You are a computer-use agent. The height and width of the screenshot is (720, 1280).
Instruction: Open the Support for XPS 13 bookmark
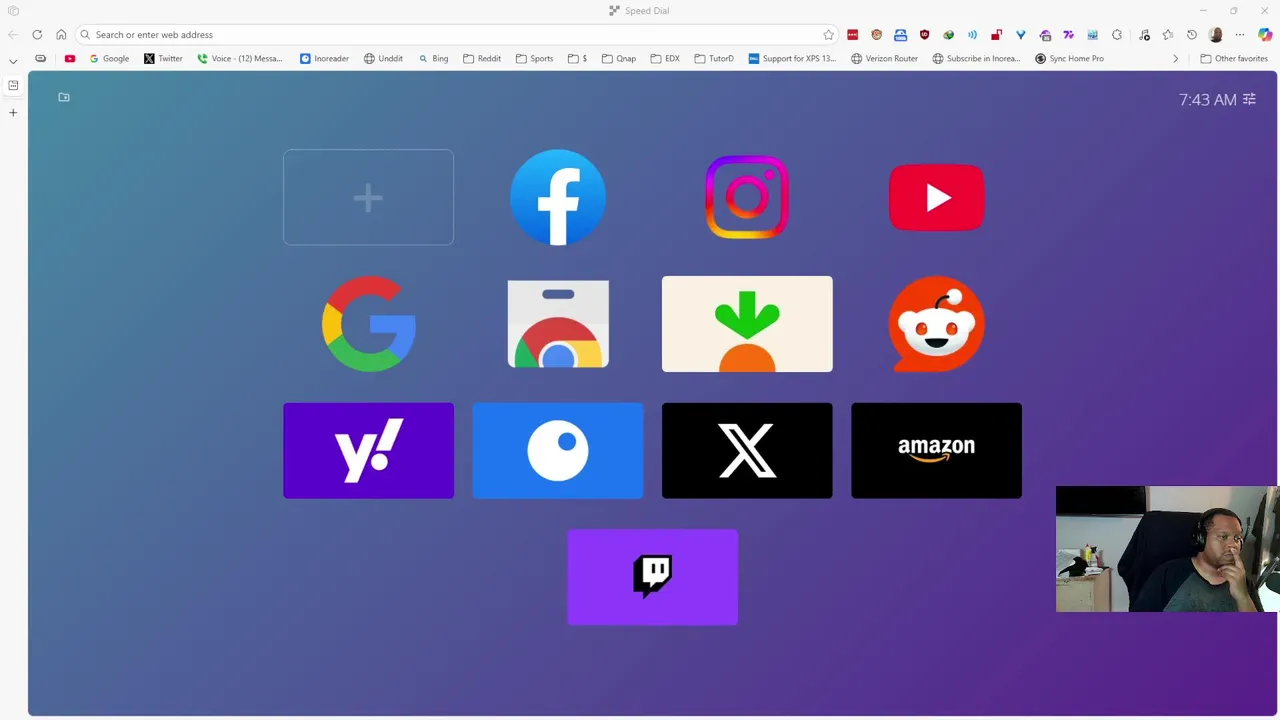(792, 59)
